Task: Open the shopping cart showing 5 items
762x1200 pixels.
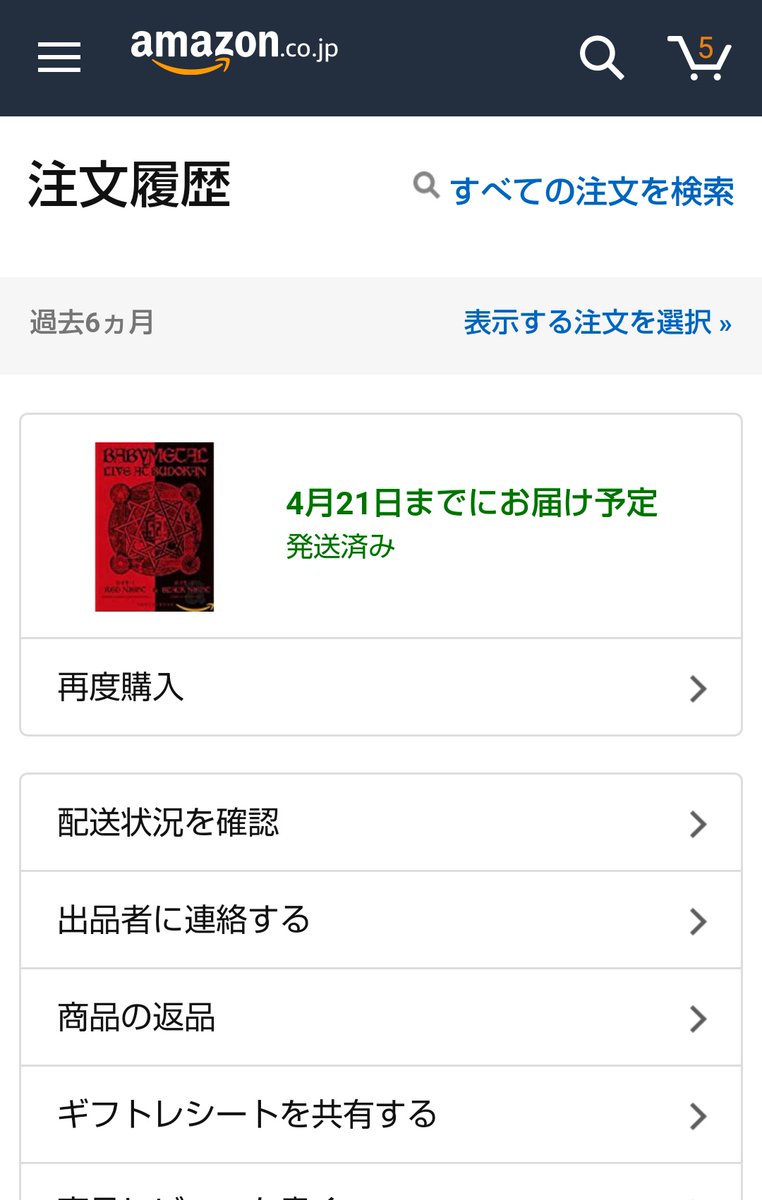Action: [x=699, y=57]
